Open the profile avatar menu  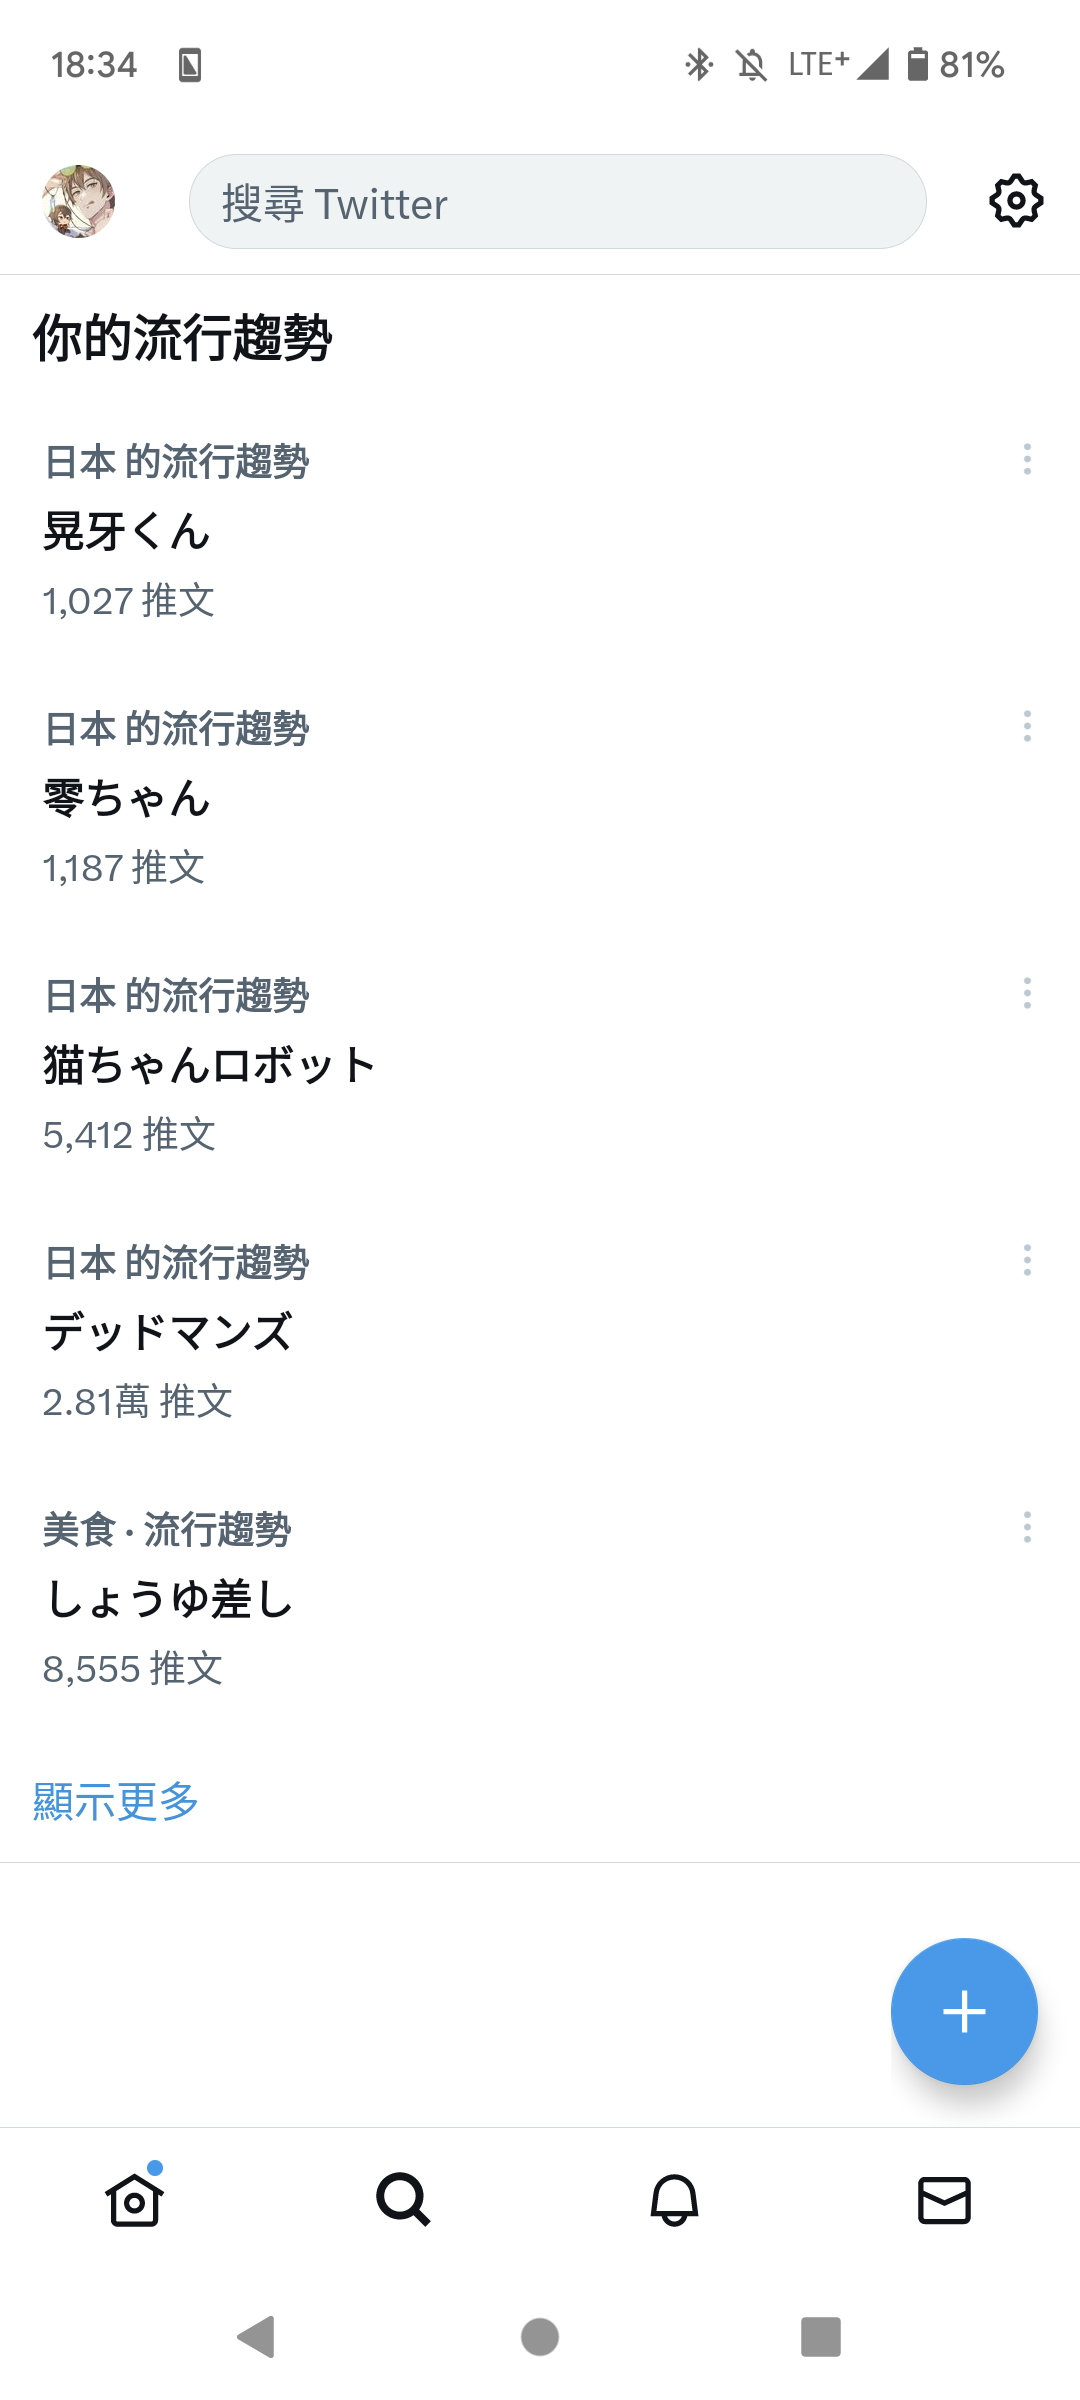pyautogui.click(x=79, y=201)
